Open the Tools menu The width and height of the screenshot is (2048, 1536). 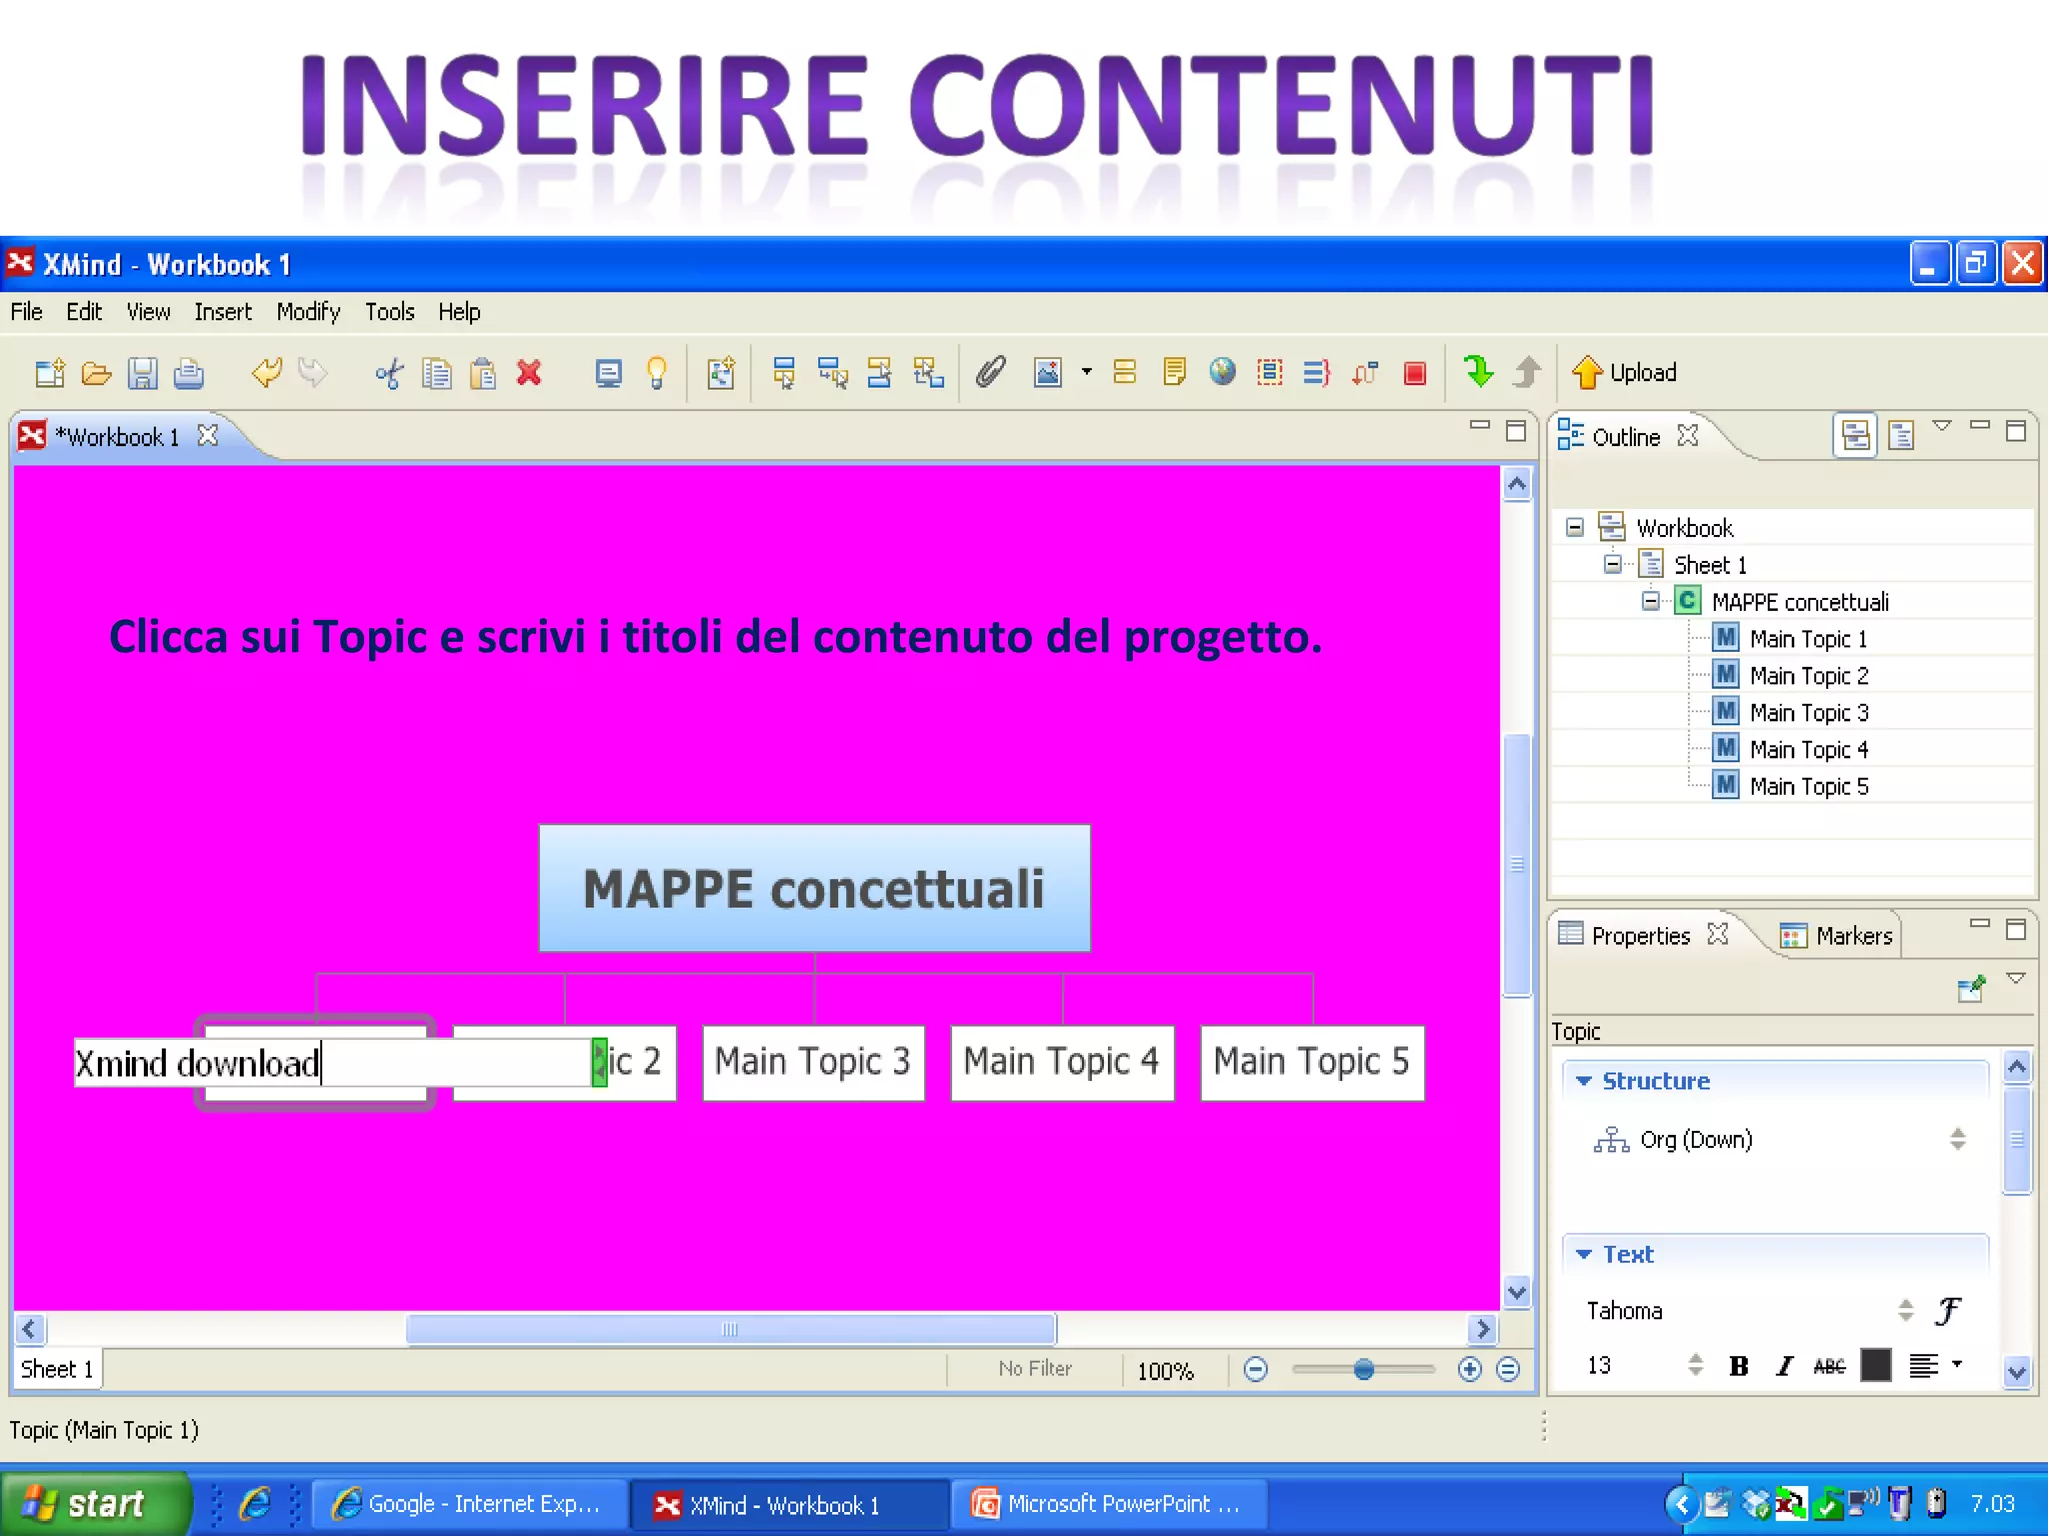pos(389,312)
